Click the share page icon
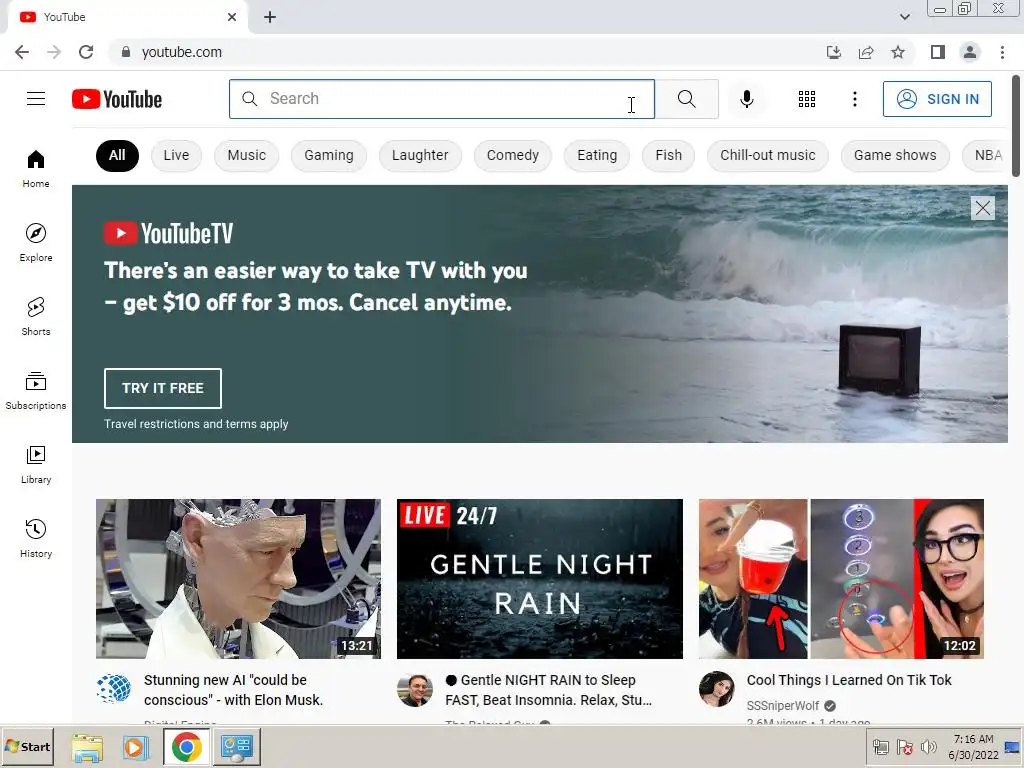Viewport: 1024px width, 768px height. (866, 52)
